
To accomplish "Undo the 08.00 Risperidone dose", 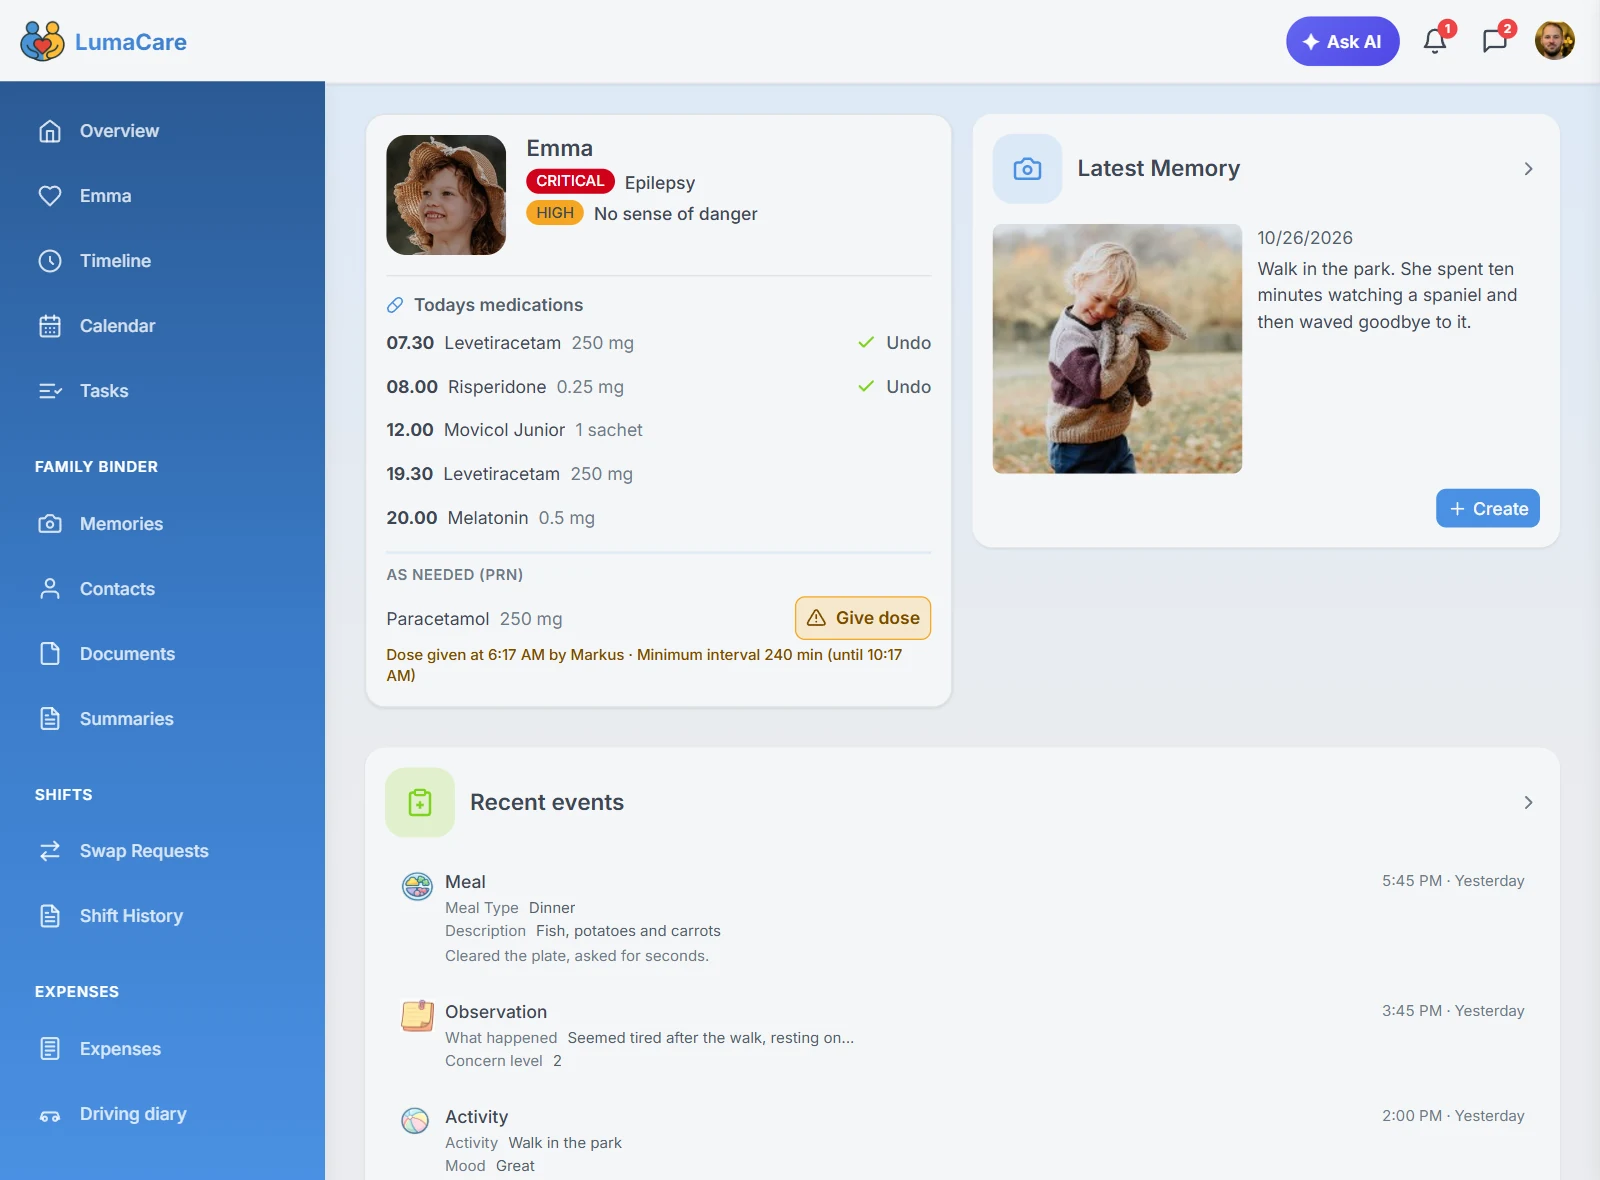I will click(908, 387).
